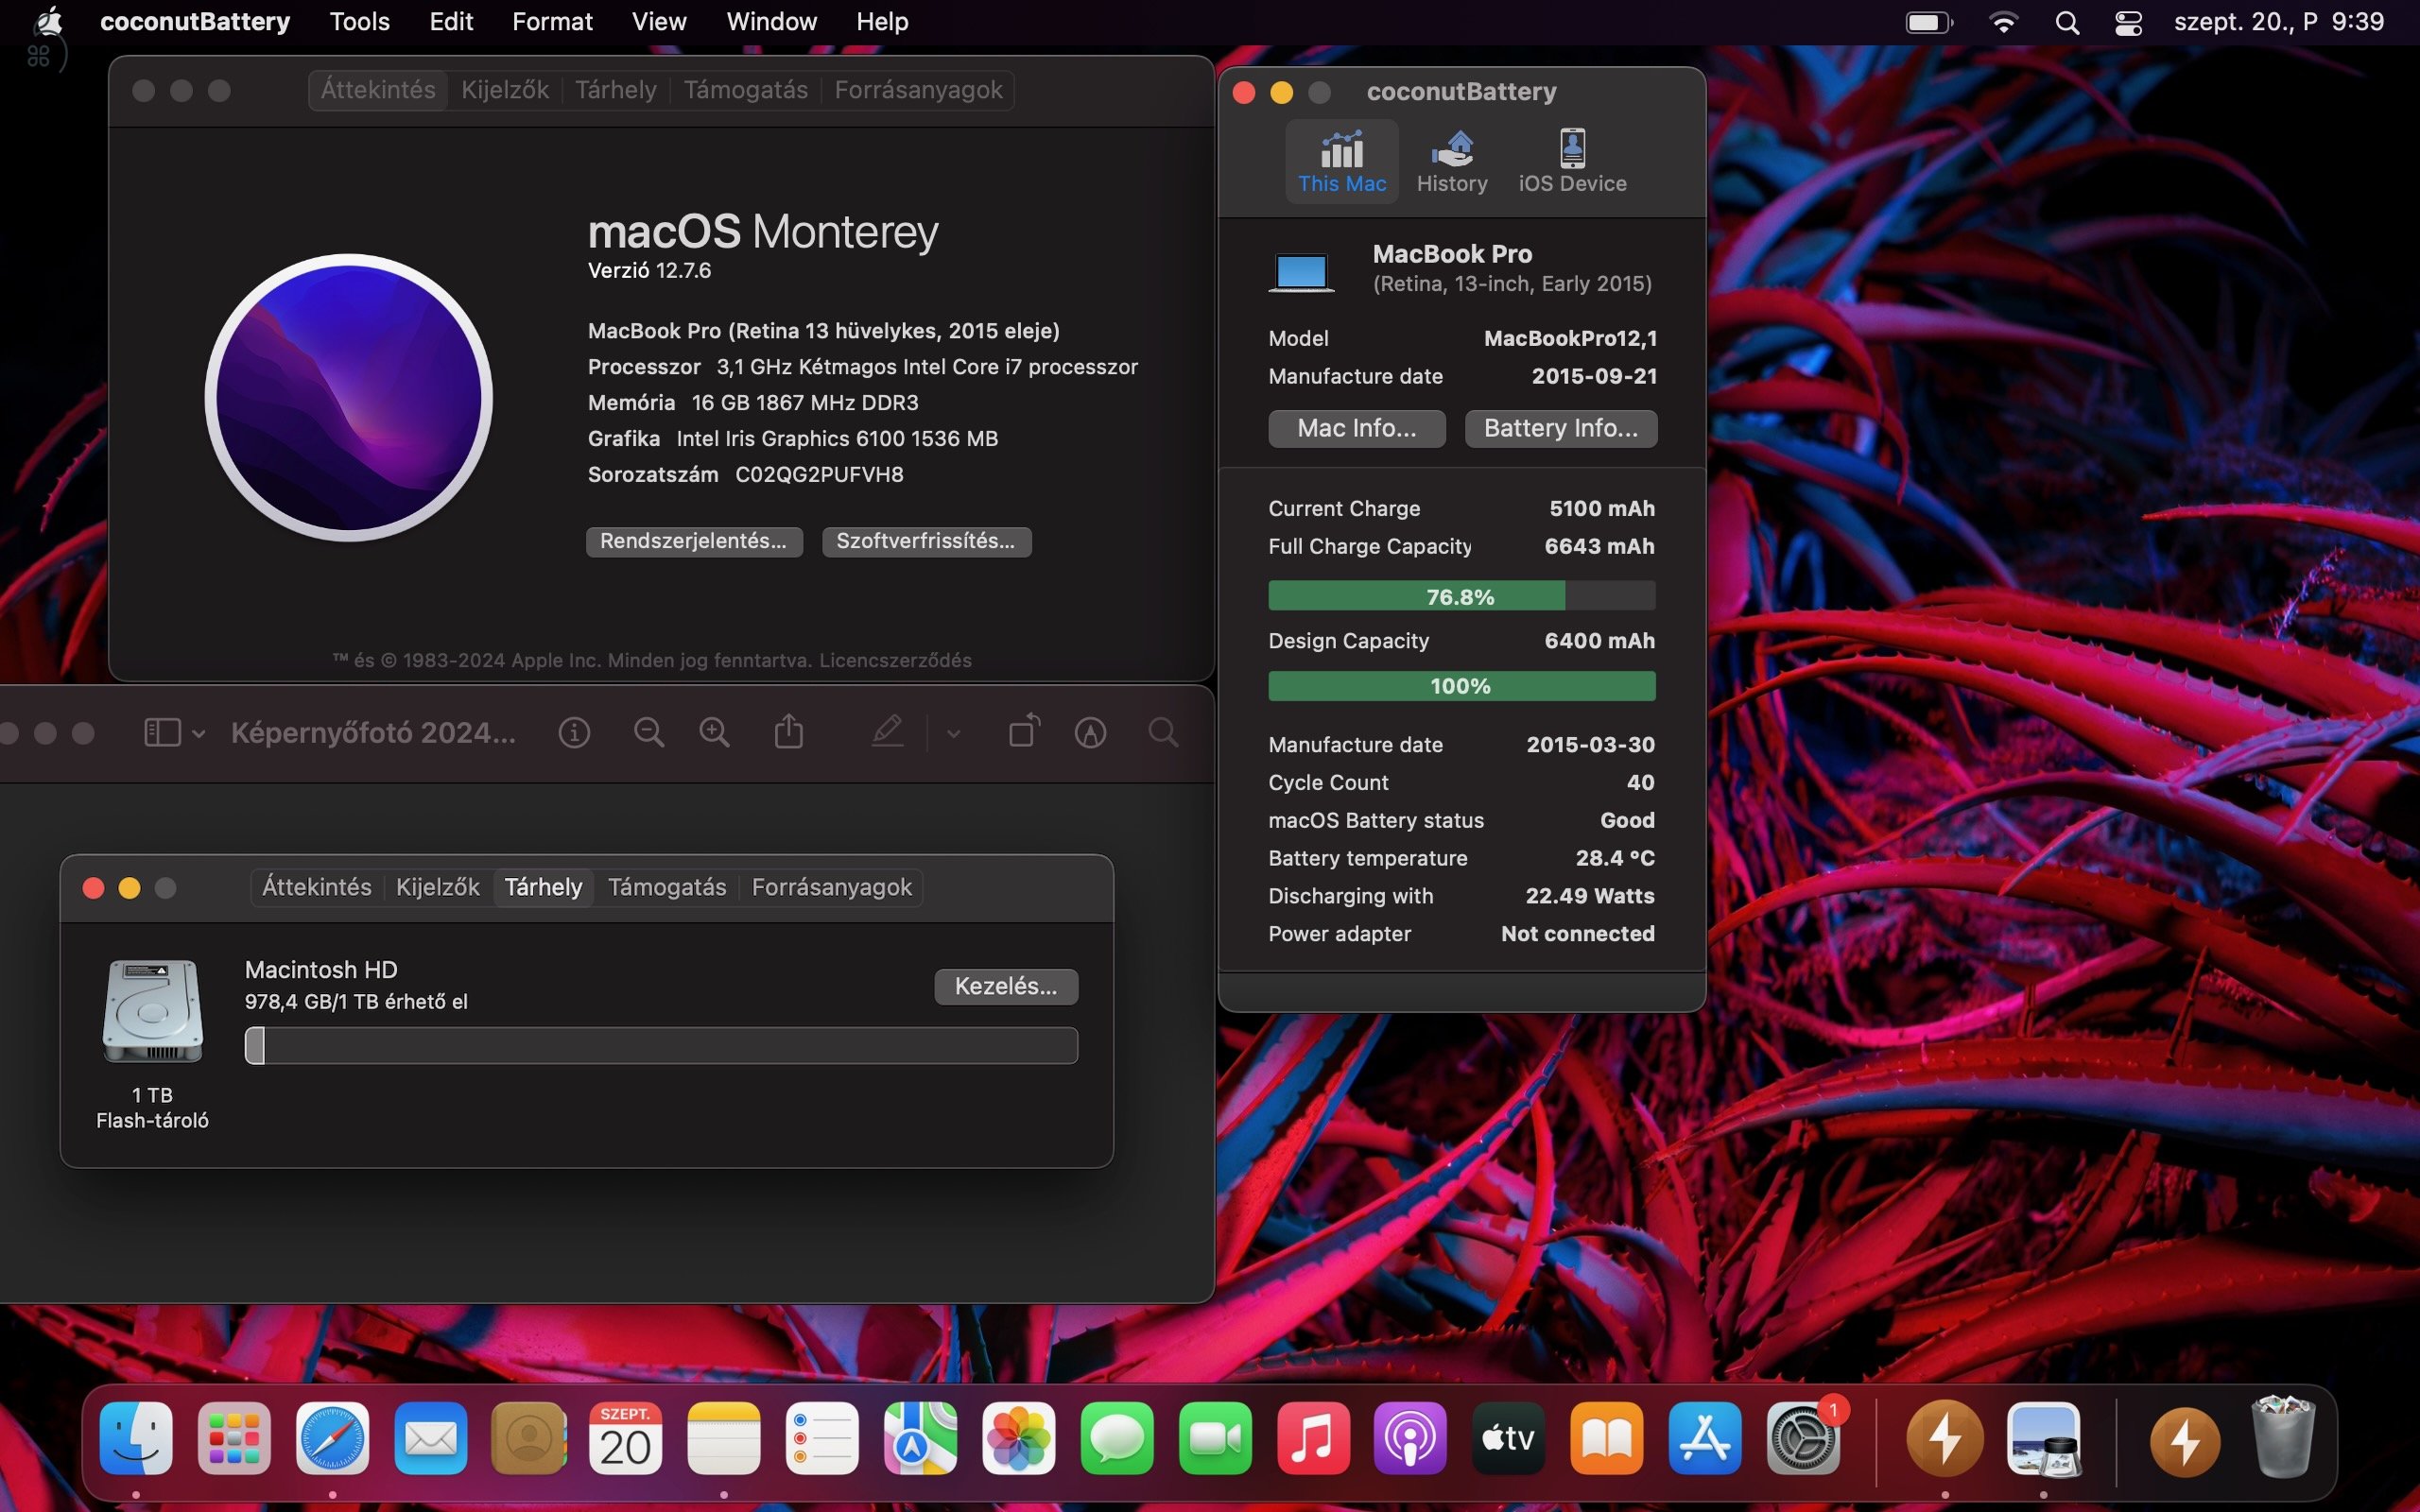2420x1512 pixels.
Task: Open History tab in coconutBattery
Action: (x=1452, y=161)
